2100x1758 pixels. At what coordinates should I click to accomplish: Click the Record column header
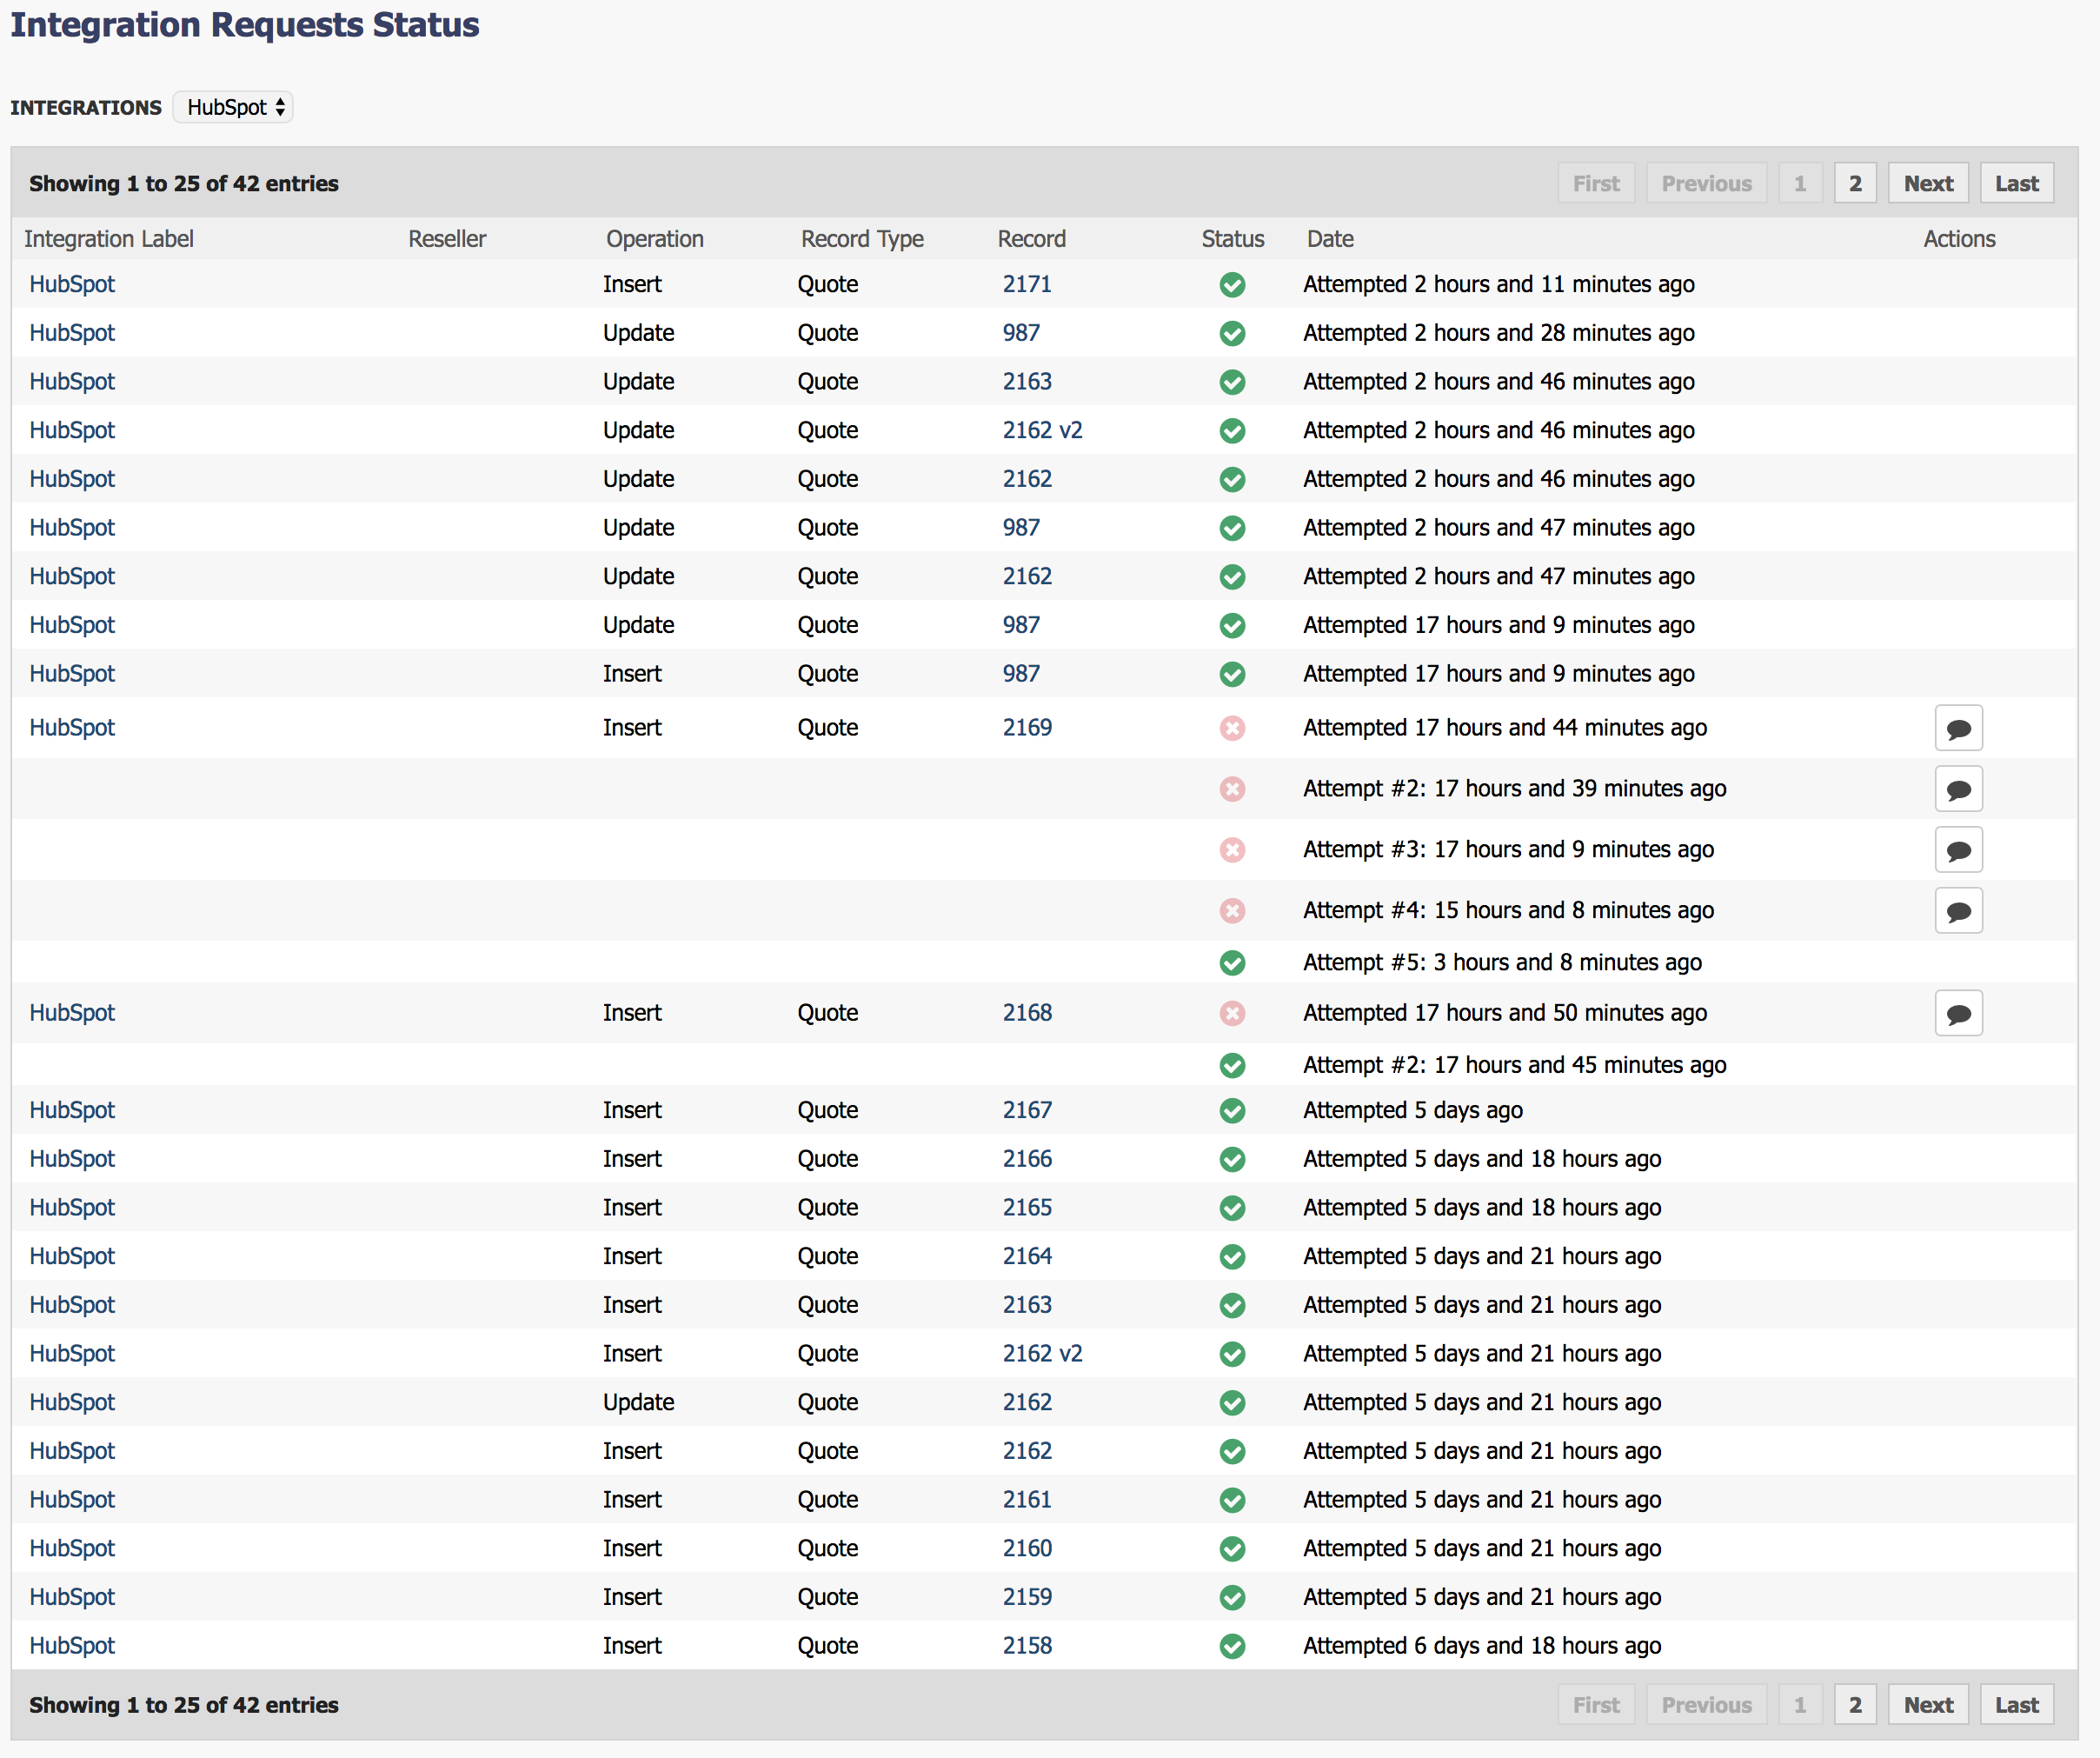(1031, 239)
